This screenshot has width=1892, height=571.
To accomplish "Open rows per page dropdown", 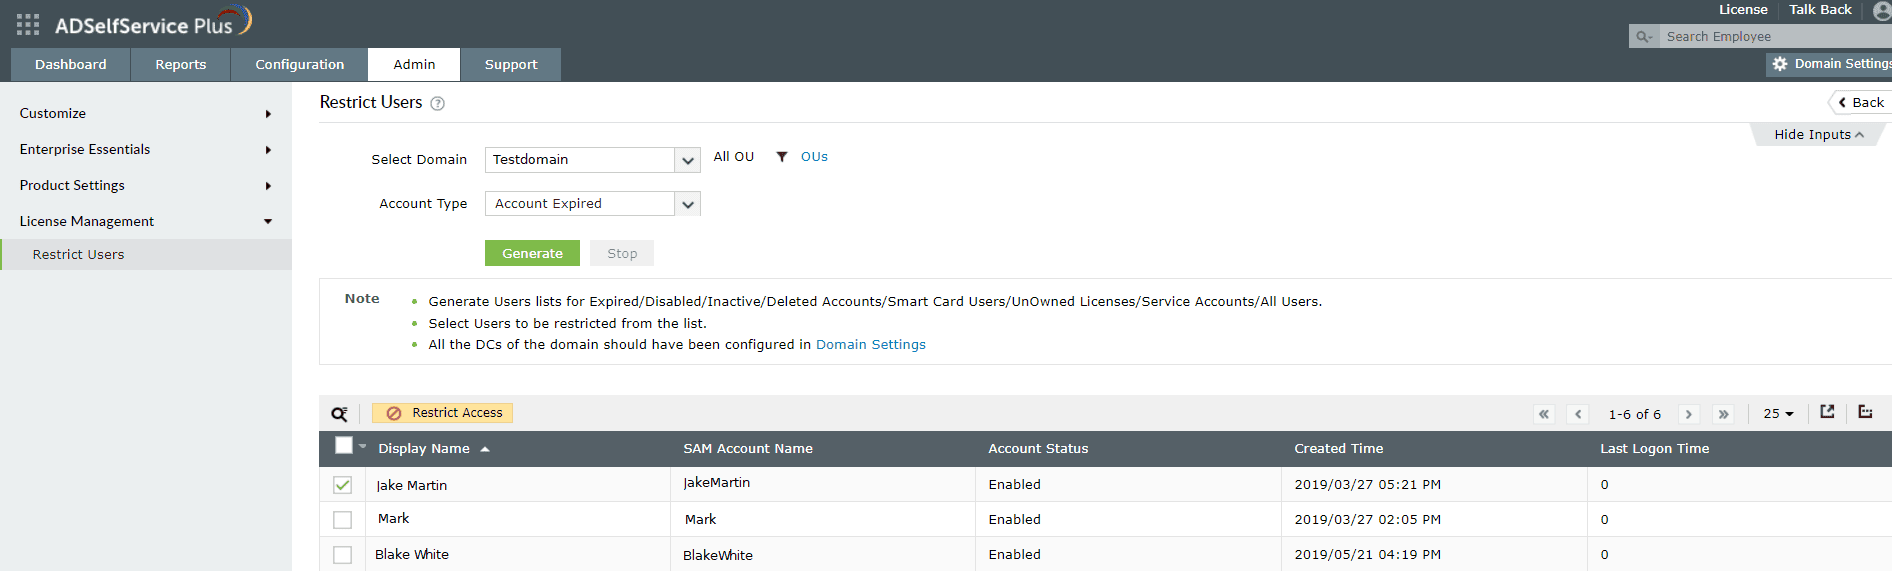I will pyautogui.click(x=1778, y=414).
